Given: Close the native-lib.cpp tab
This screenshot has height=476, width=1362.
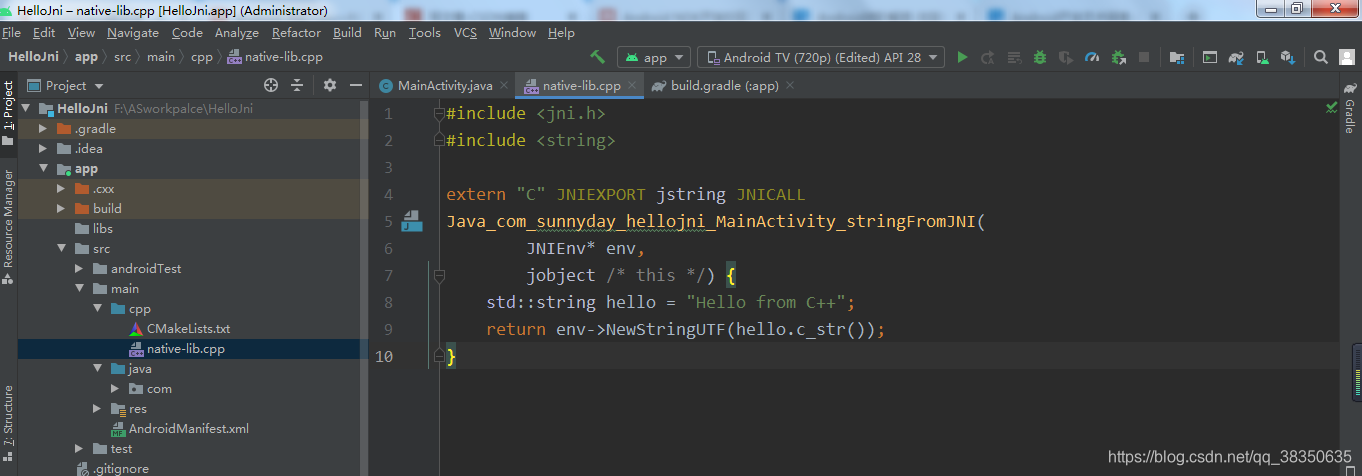Looking at the screenshot, I should point(631,86).
